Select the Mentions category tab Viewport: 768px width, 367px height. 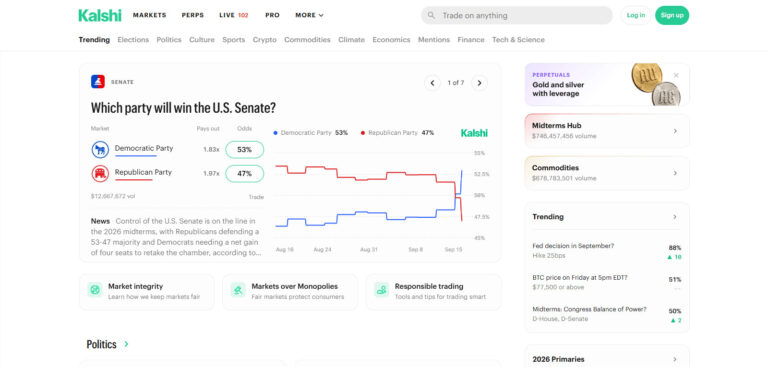coord(433,40)
